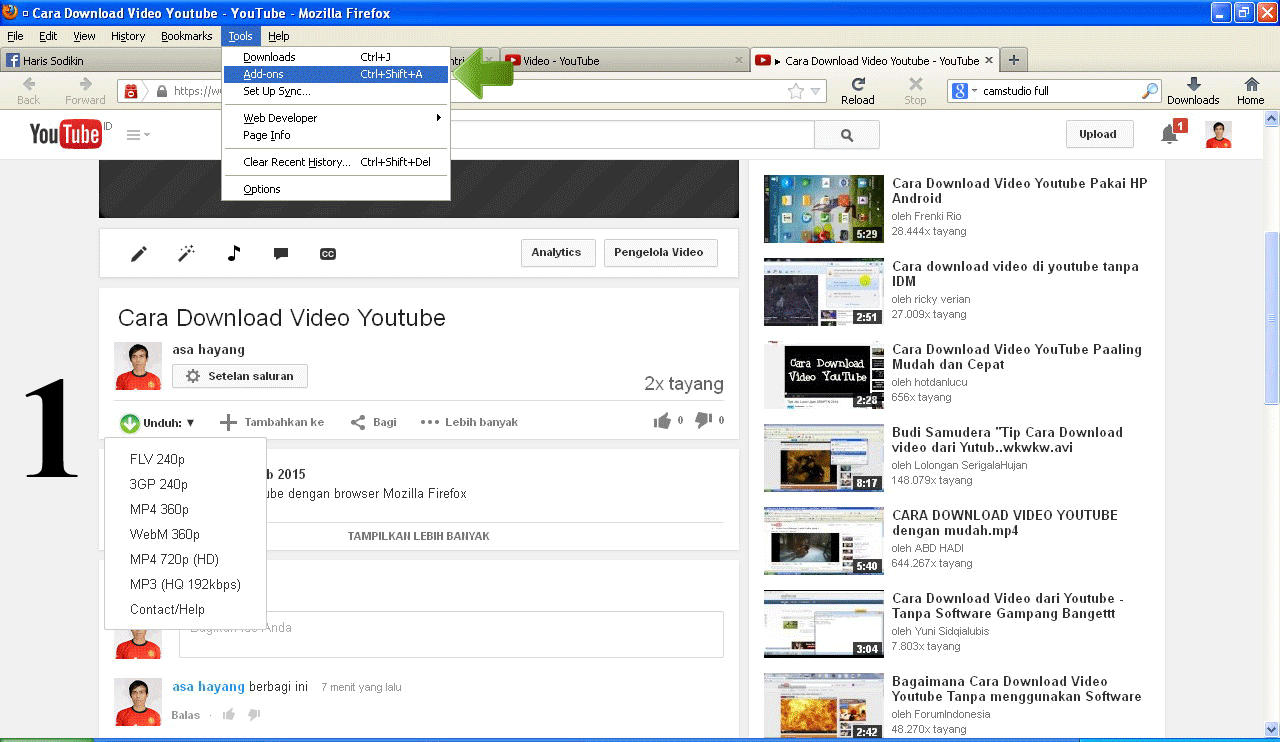The image size is (1280, 742).
Task: Open the 8:17 Budi Samudera video thumbnail
Action: tap(824, 458)
